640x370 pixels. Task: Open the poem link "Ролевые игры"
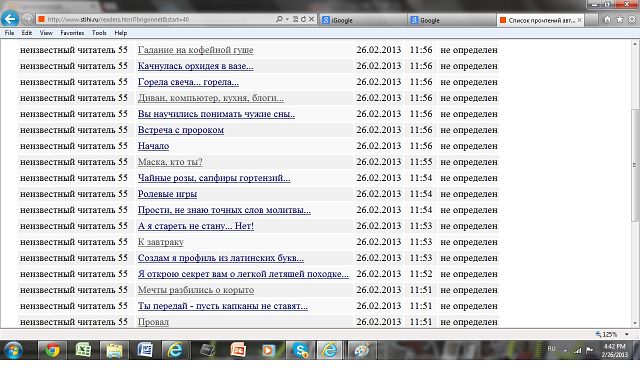pyautogui.click(x=167, y=194)
